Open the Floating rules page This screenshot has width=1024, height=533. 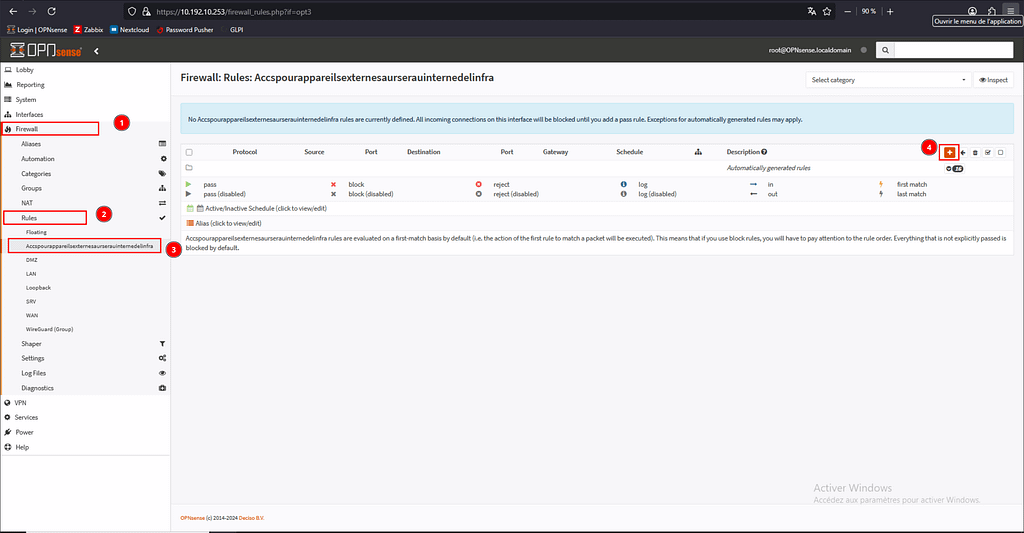36,232
